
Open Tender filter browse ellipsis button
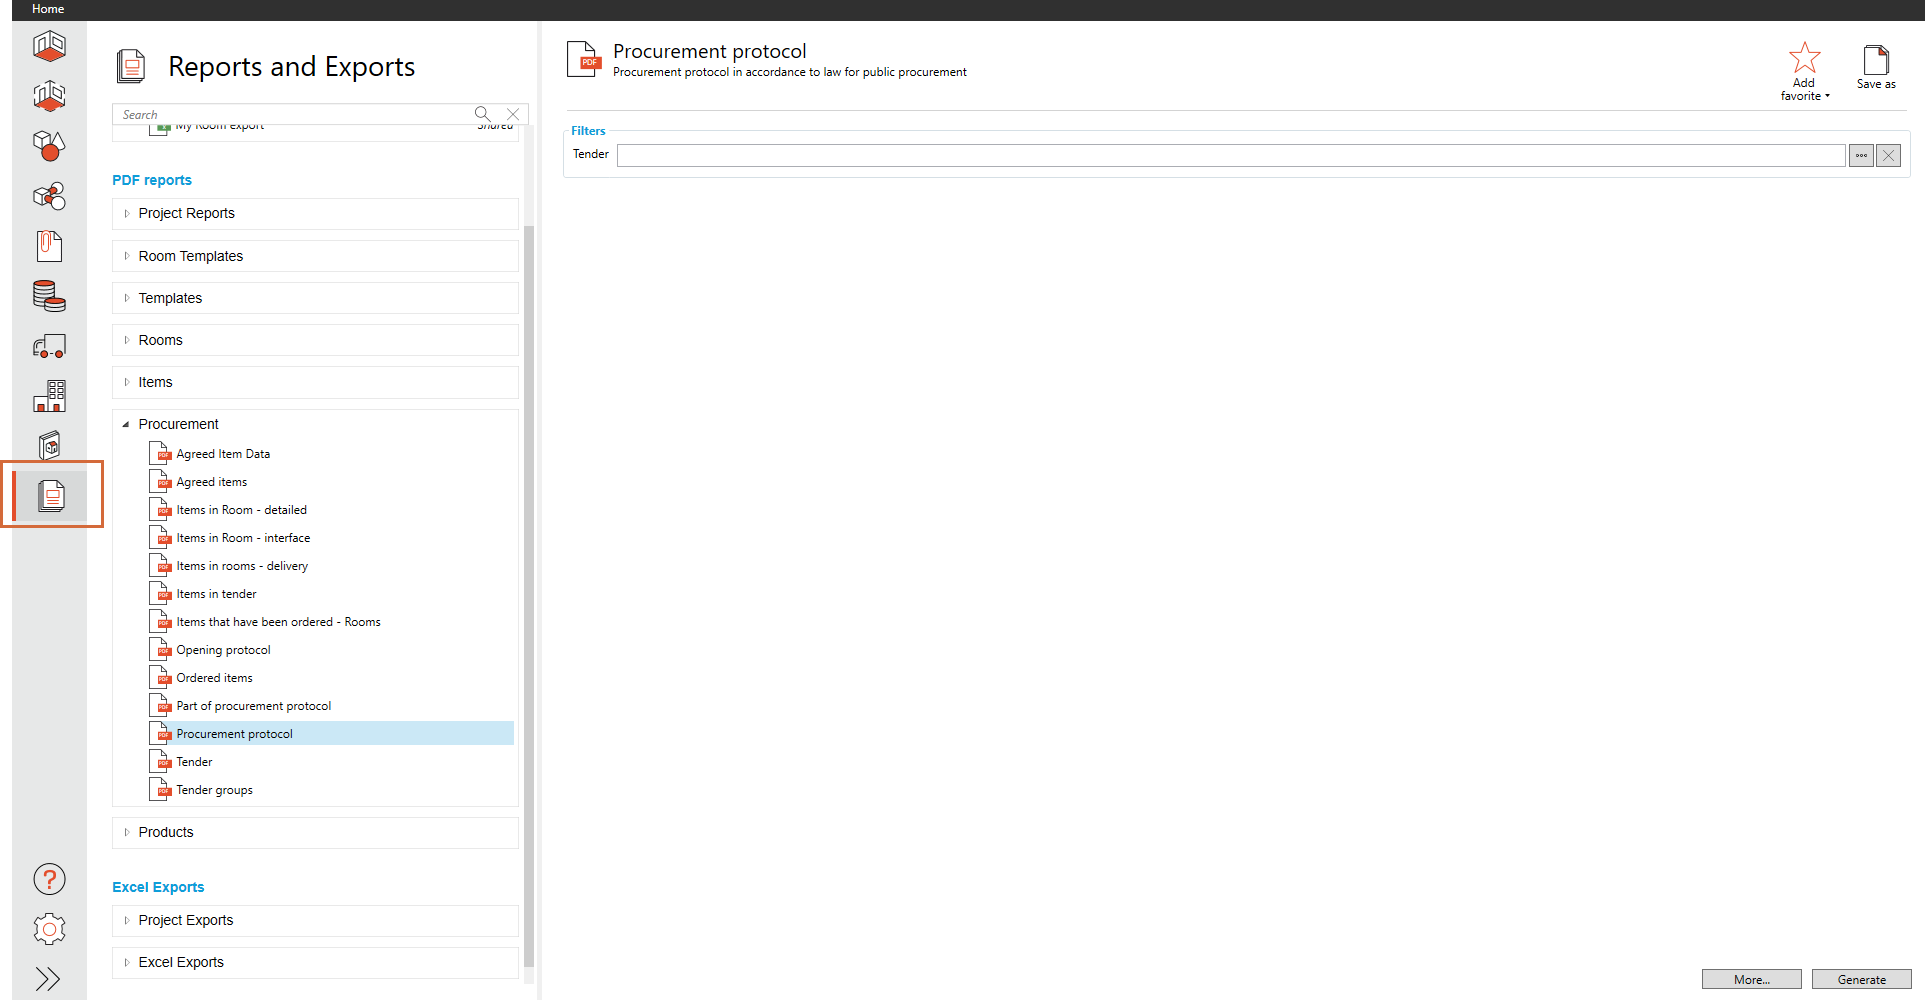pos(1861,156)
